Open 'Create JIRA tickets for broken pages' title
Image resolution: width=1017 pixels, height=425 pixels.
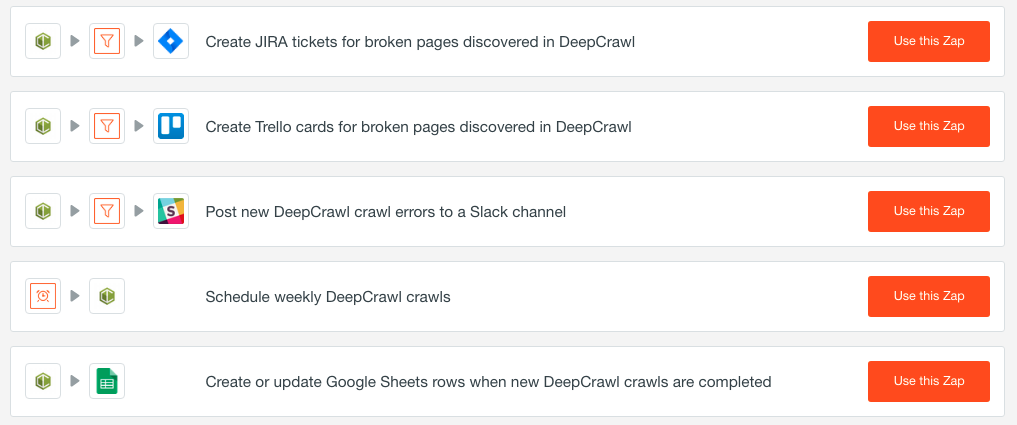(x=420, y=42)
